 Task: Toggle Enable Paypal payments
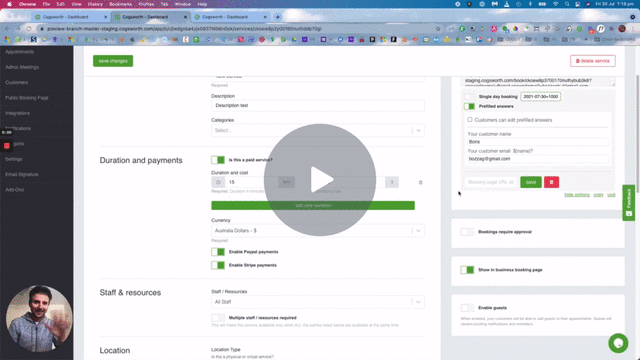point(218,252)
